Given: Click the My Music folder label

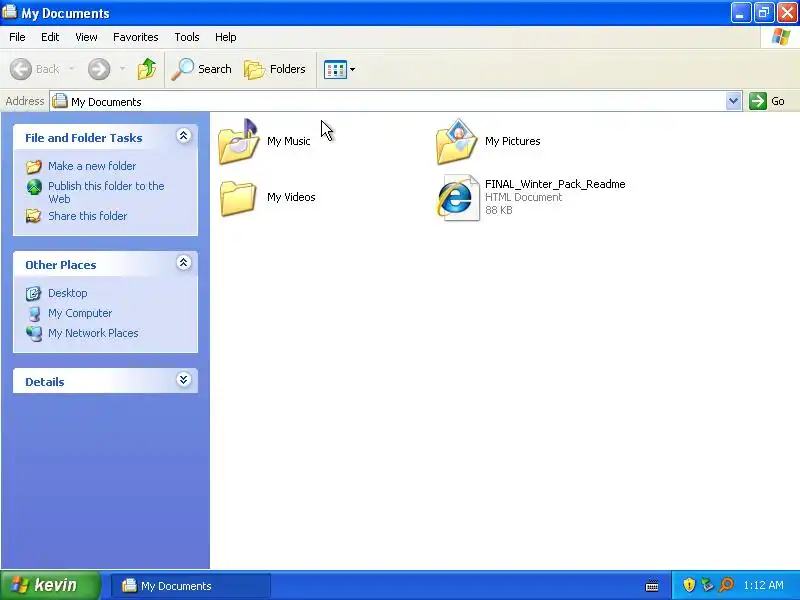Looking at the screenshot, I should click(x=288, y=141).
